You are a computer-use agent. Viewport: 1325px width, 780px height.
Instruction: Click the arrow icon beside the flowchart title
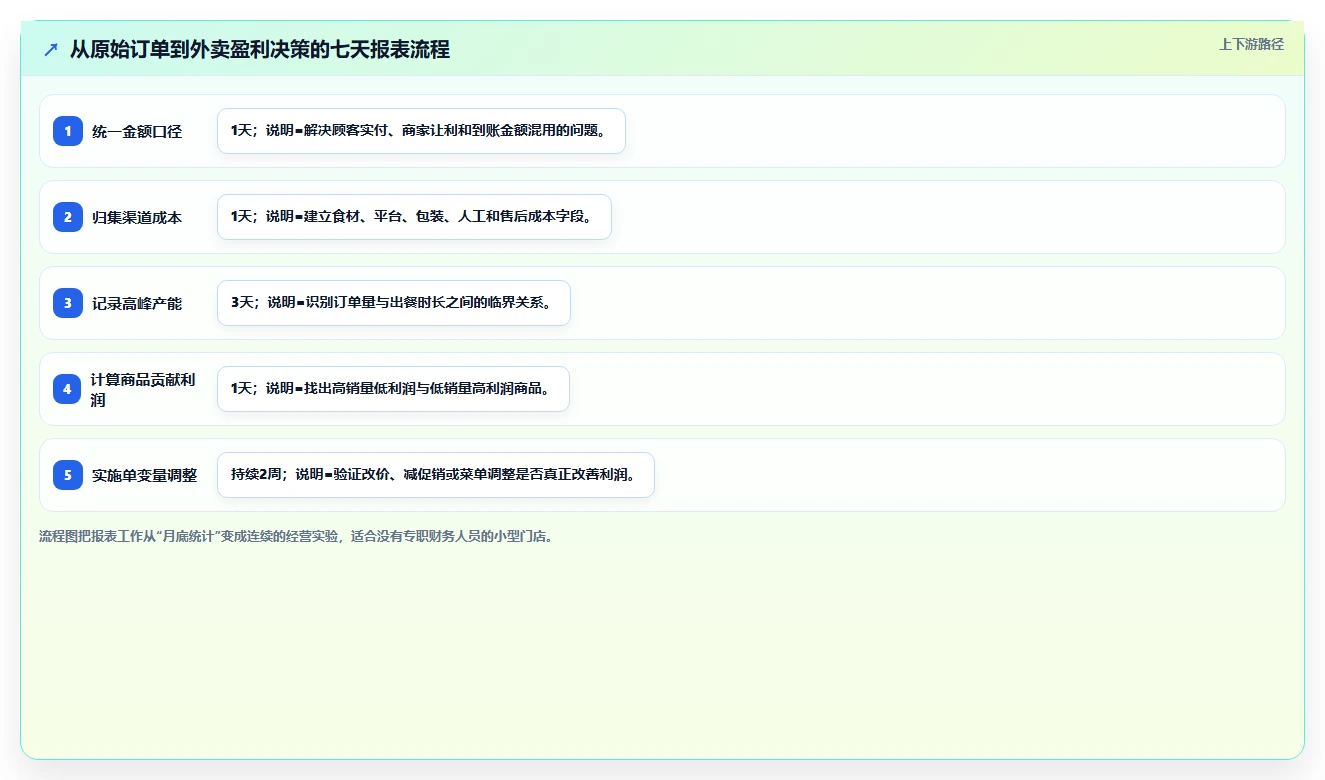pos(51,49)
